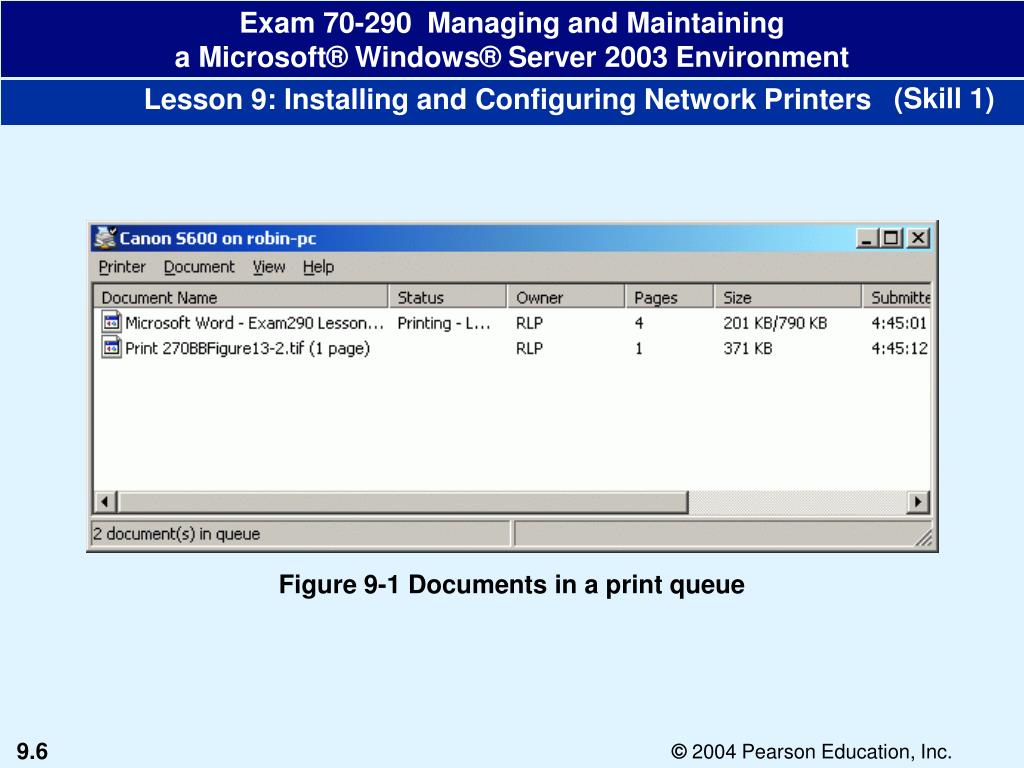Click the '2 document(s) in queue' status text
This screenshot has width=1024, height=768.
coord(176,534)
